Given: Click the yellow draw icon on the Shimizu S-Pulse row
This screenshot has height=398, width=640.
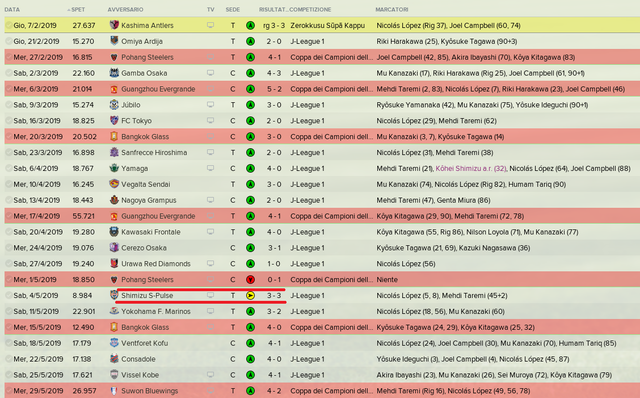Looking at the screenshot, I should 250,296.
